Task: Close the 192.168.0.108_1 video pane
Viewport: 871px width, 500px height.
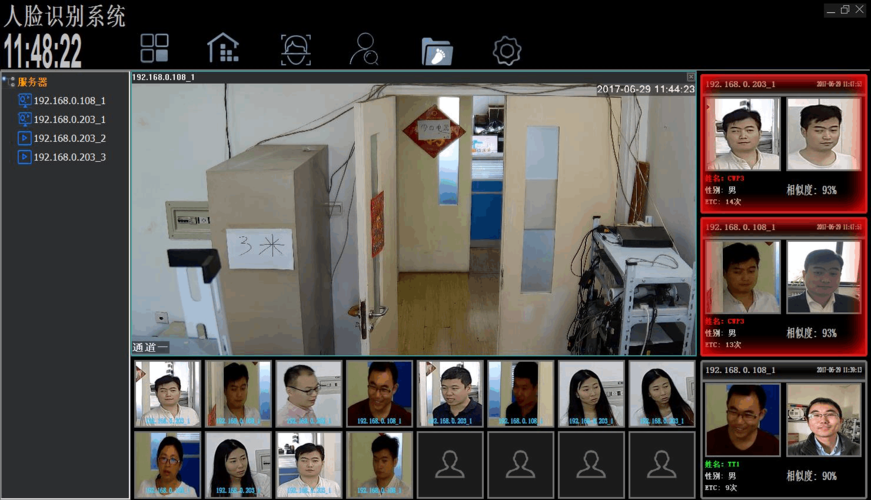Action: [x=691, y=77]
